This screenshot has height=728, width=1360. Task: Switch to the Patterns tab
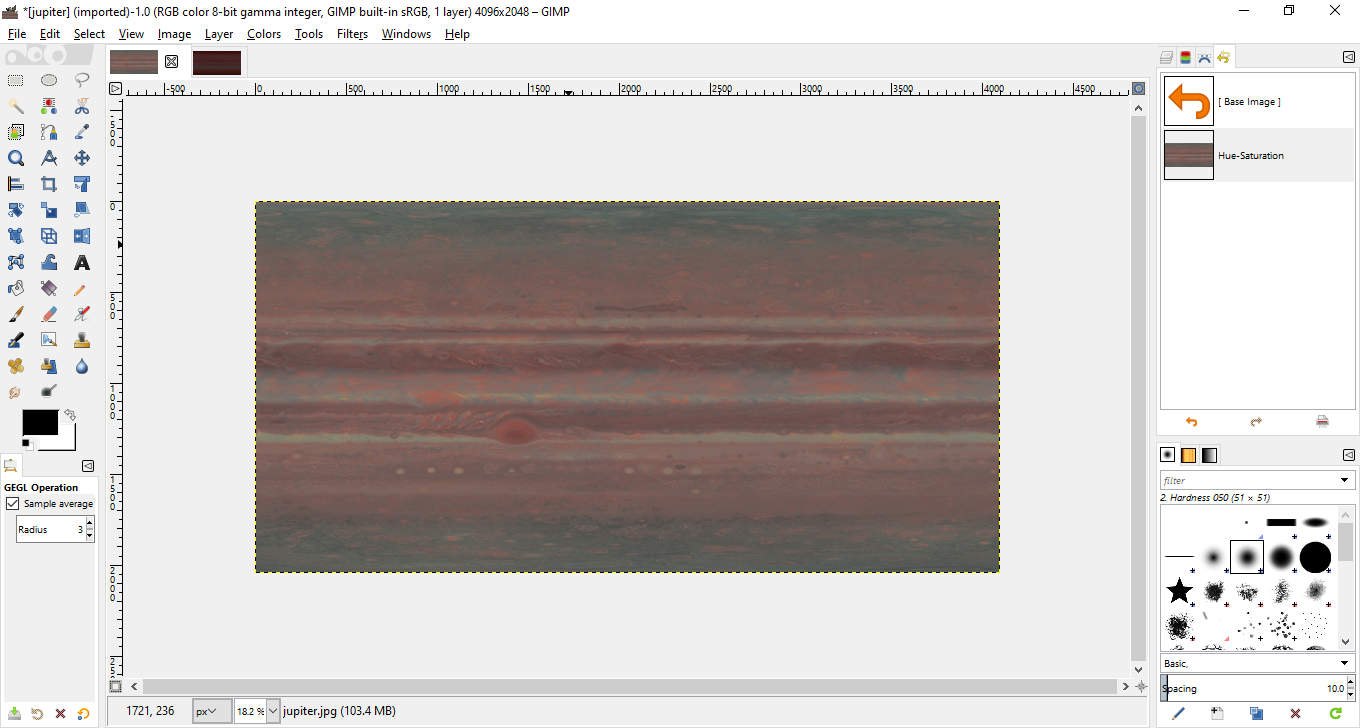pos(1188,454)
